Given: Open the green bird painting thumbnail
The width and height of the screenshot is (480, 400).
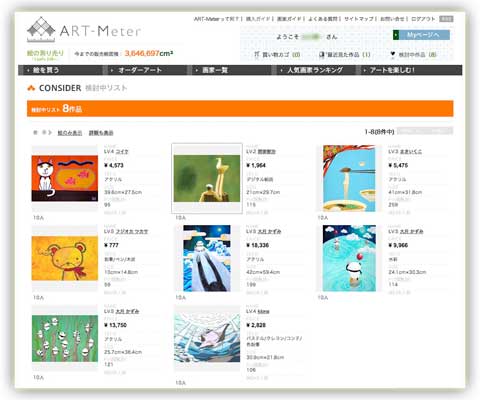Looking at the screenshot, I should click(207, 178).
